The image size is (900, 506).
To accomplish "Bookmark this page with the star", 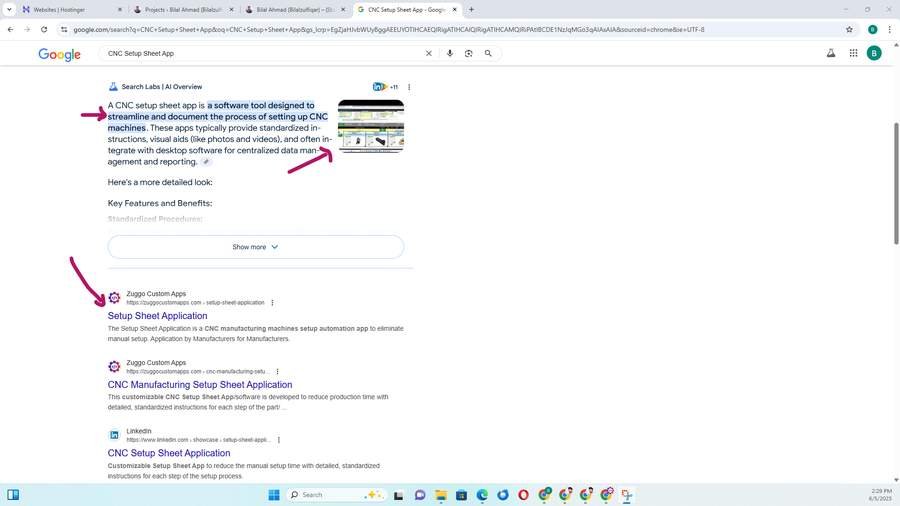I will point(849,29).
